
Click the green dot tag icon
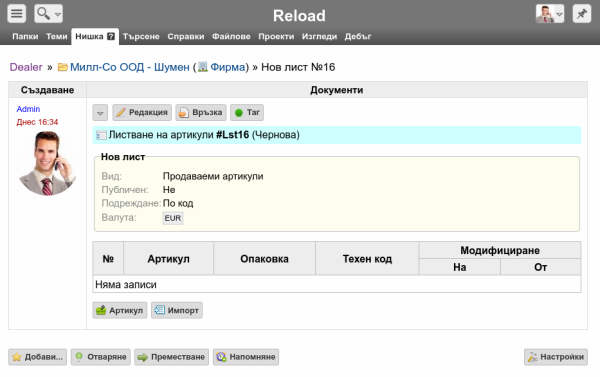click(239, 113)
